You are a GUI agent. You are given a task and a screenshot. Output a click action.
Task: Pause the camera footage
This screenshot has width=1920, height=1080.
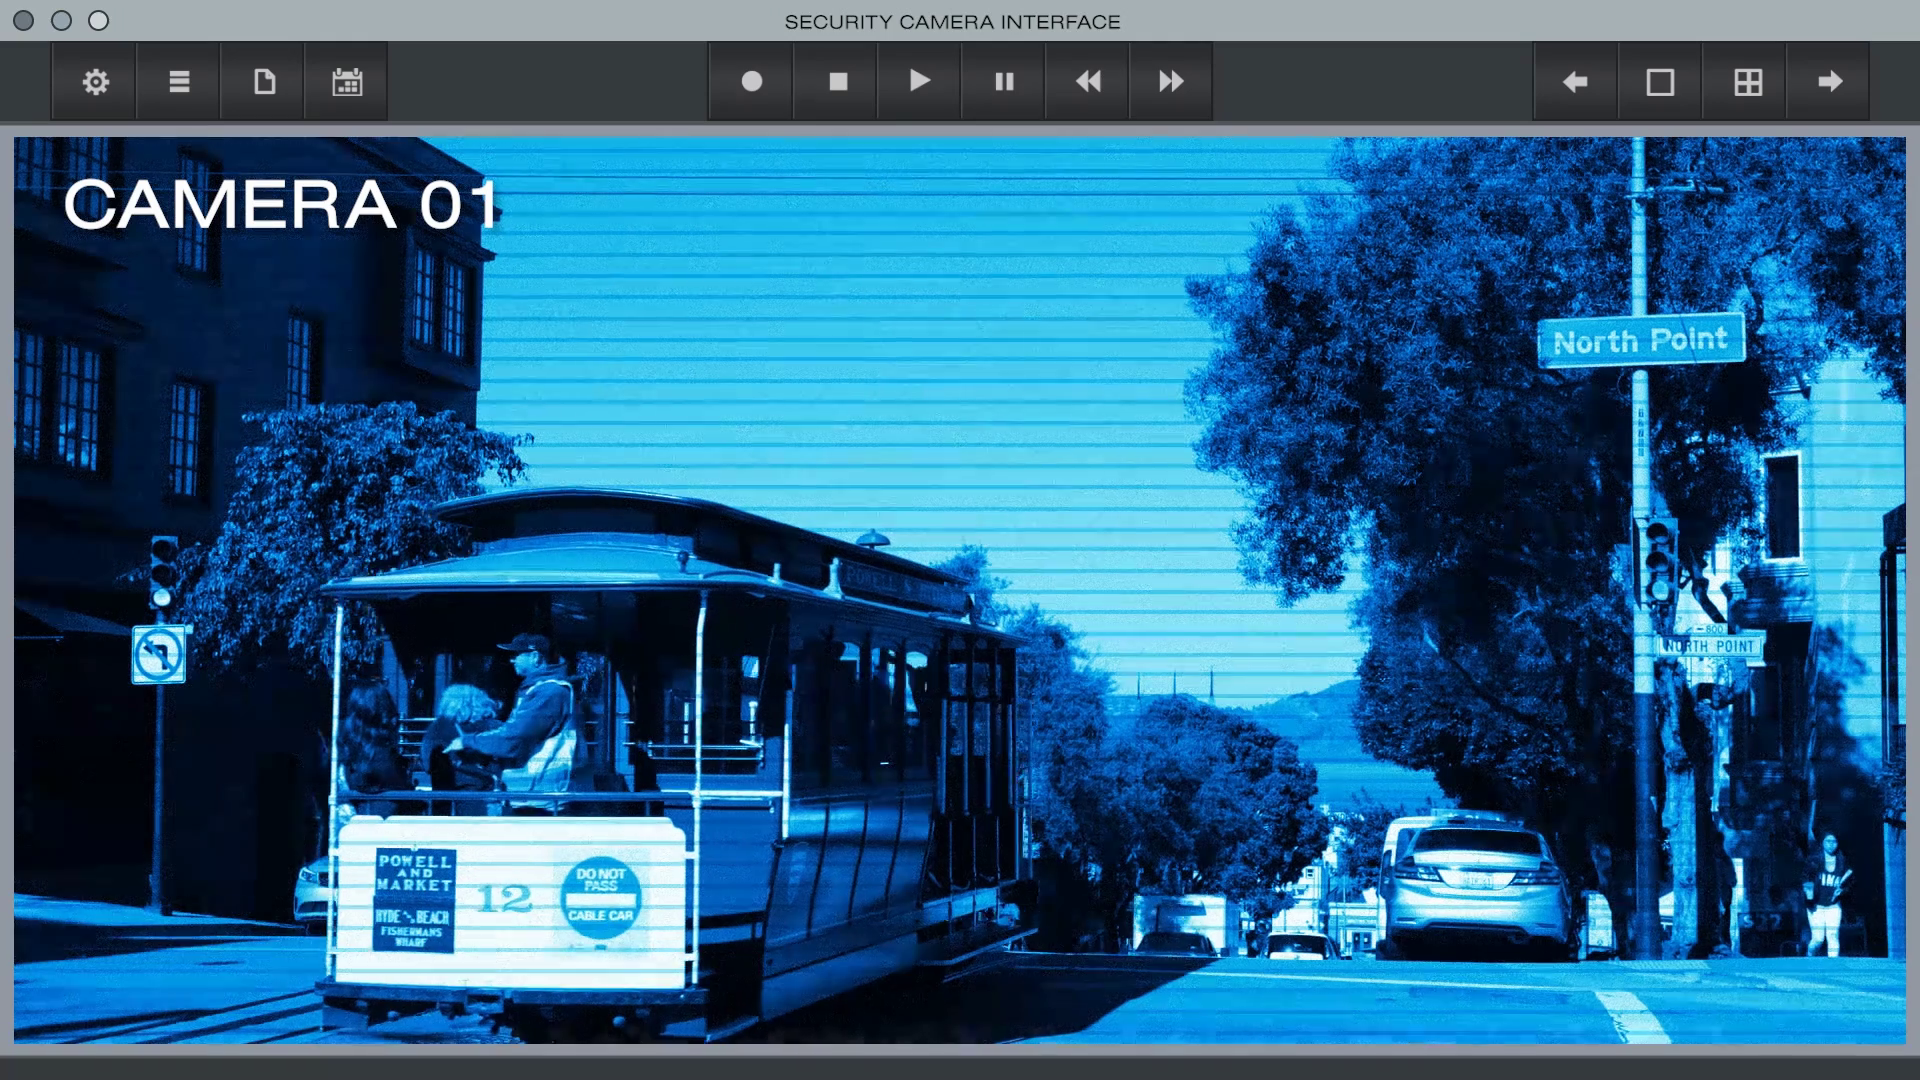1004,82
